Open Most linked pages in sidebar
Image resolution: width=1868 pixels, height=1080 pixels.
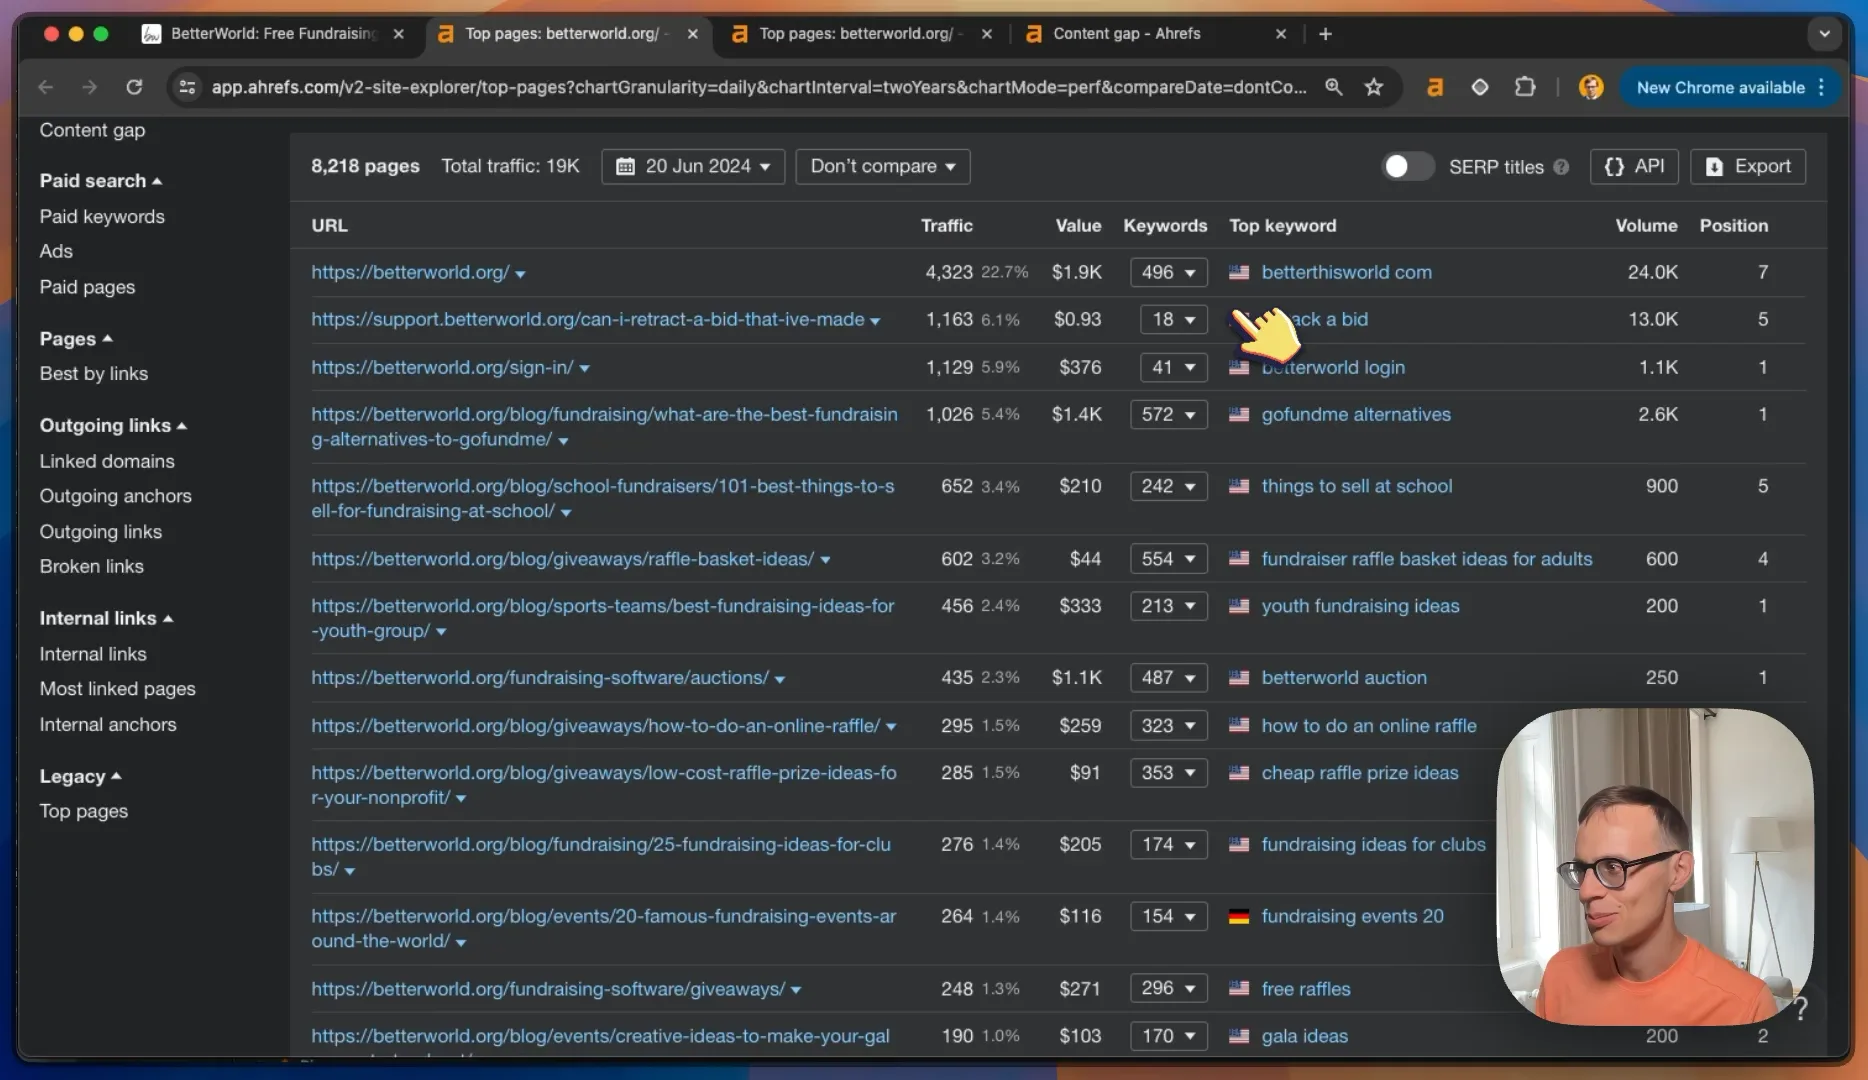tap(117, 688)
